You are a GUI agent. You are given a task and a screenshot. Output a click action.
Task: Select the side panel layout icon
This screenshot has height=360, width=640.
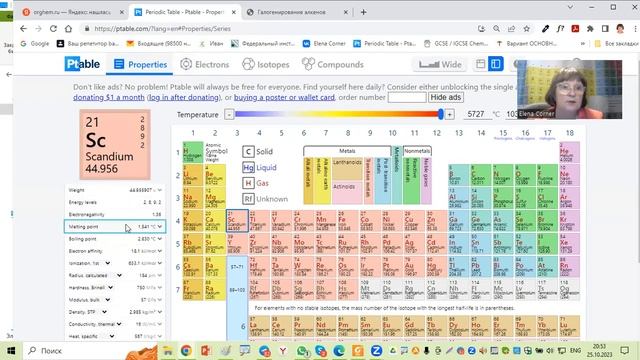click(496, 64)
